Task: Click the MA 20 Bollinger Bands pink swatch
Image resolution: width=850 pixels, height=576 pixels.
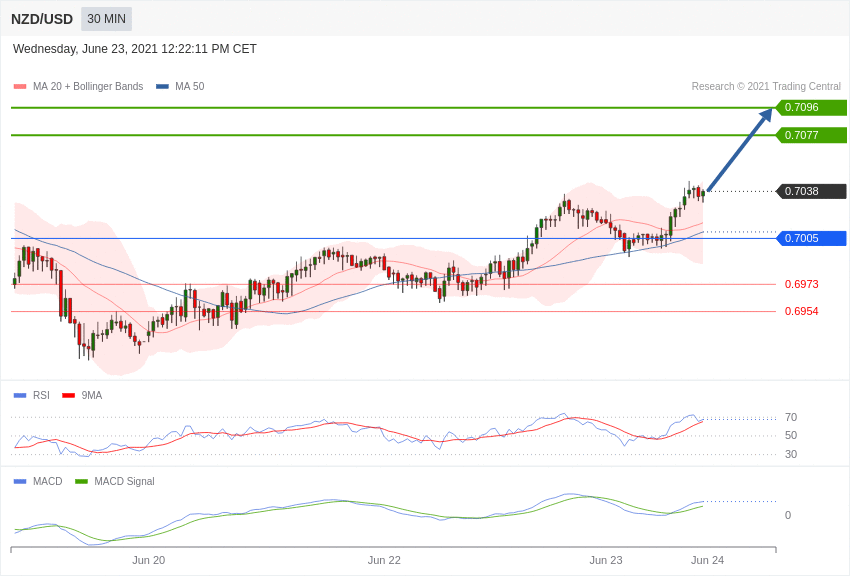Action: (x=20, y=87)
